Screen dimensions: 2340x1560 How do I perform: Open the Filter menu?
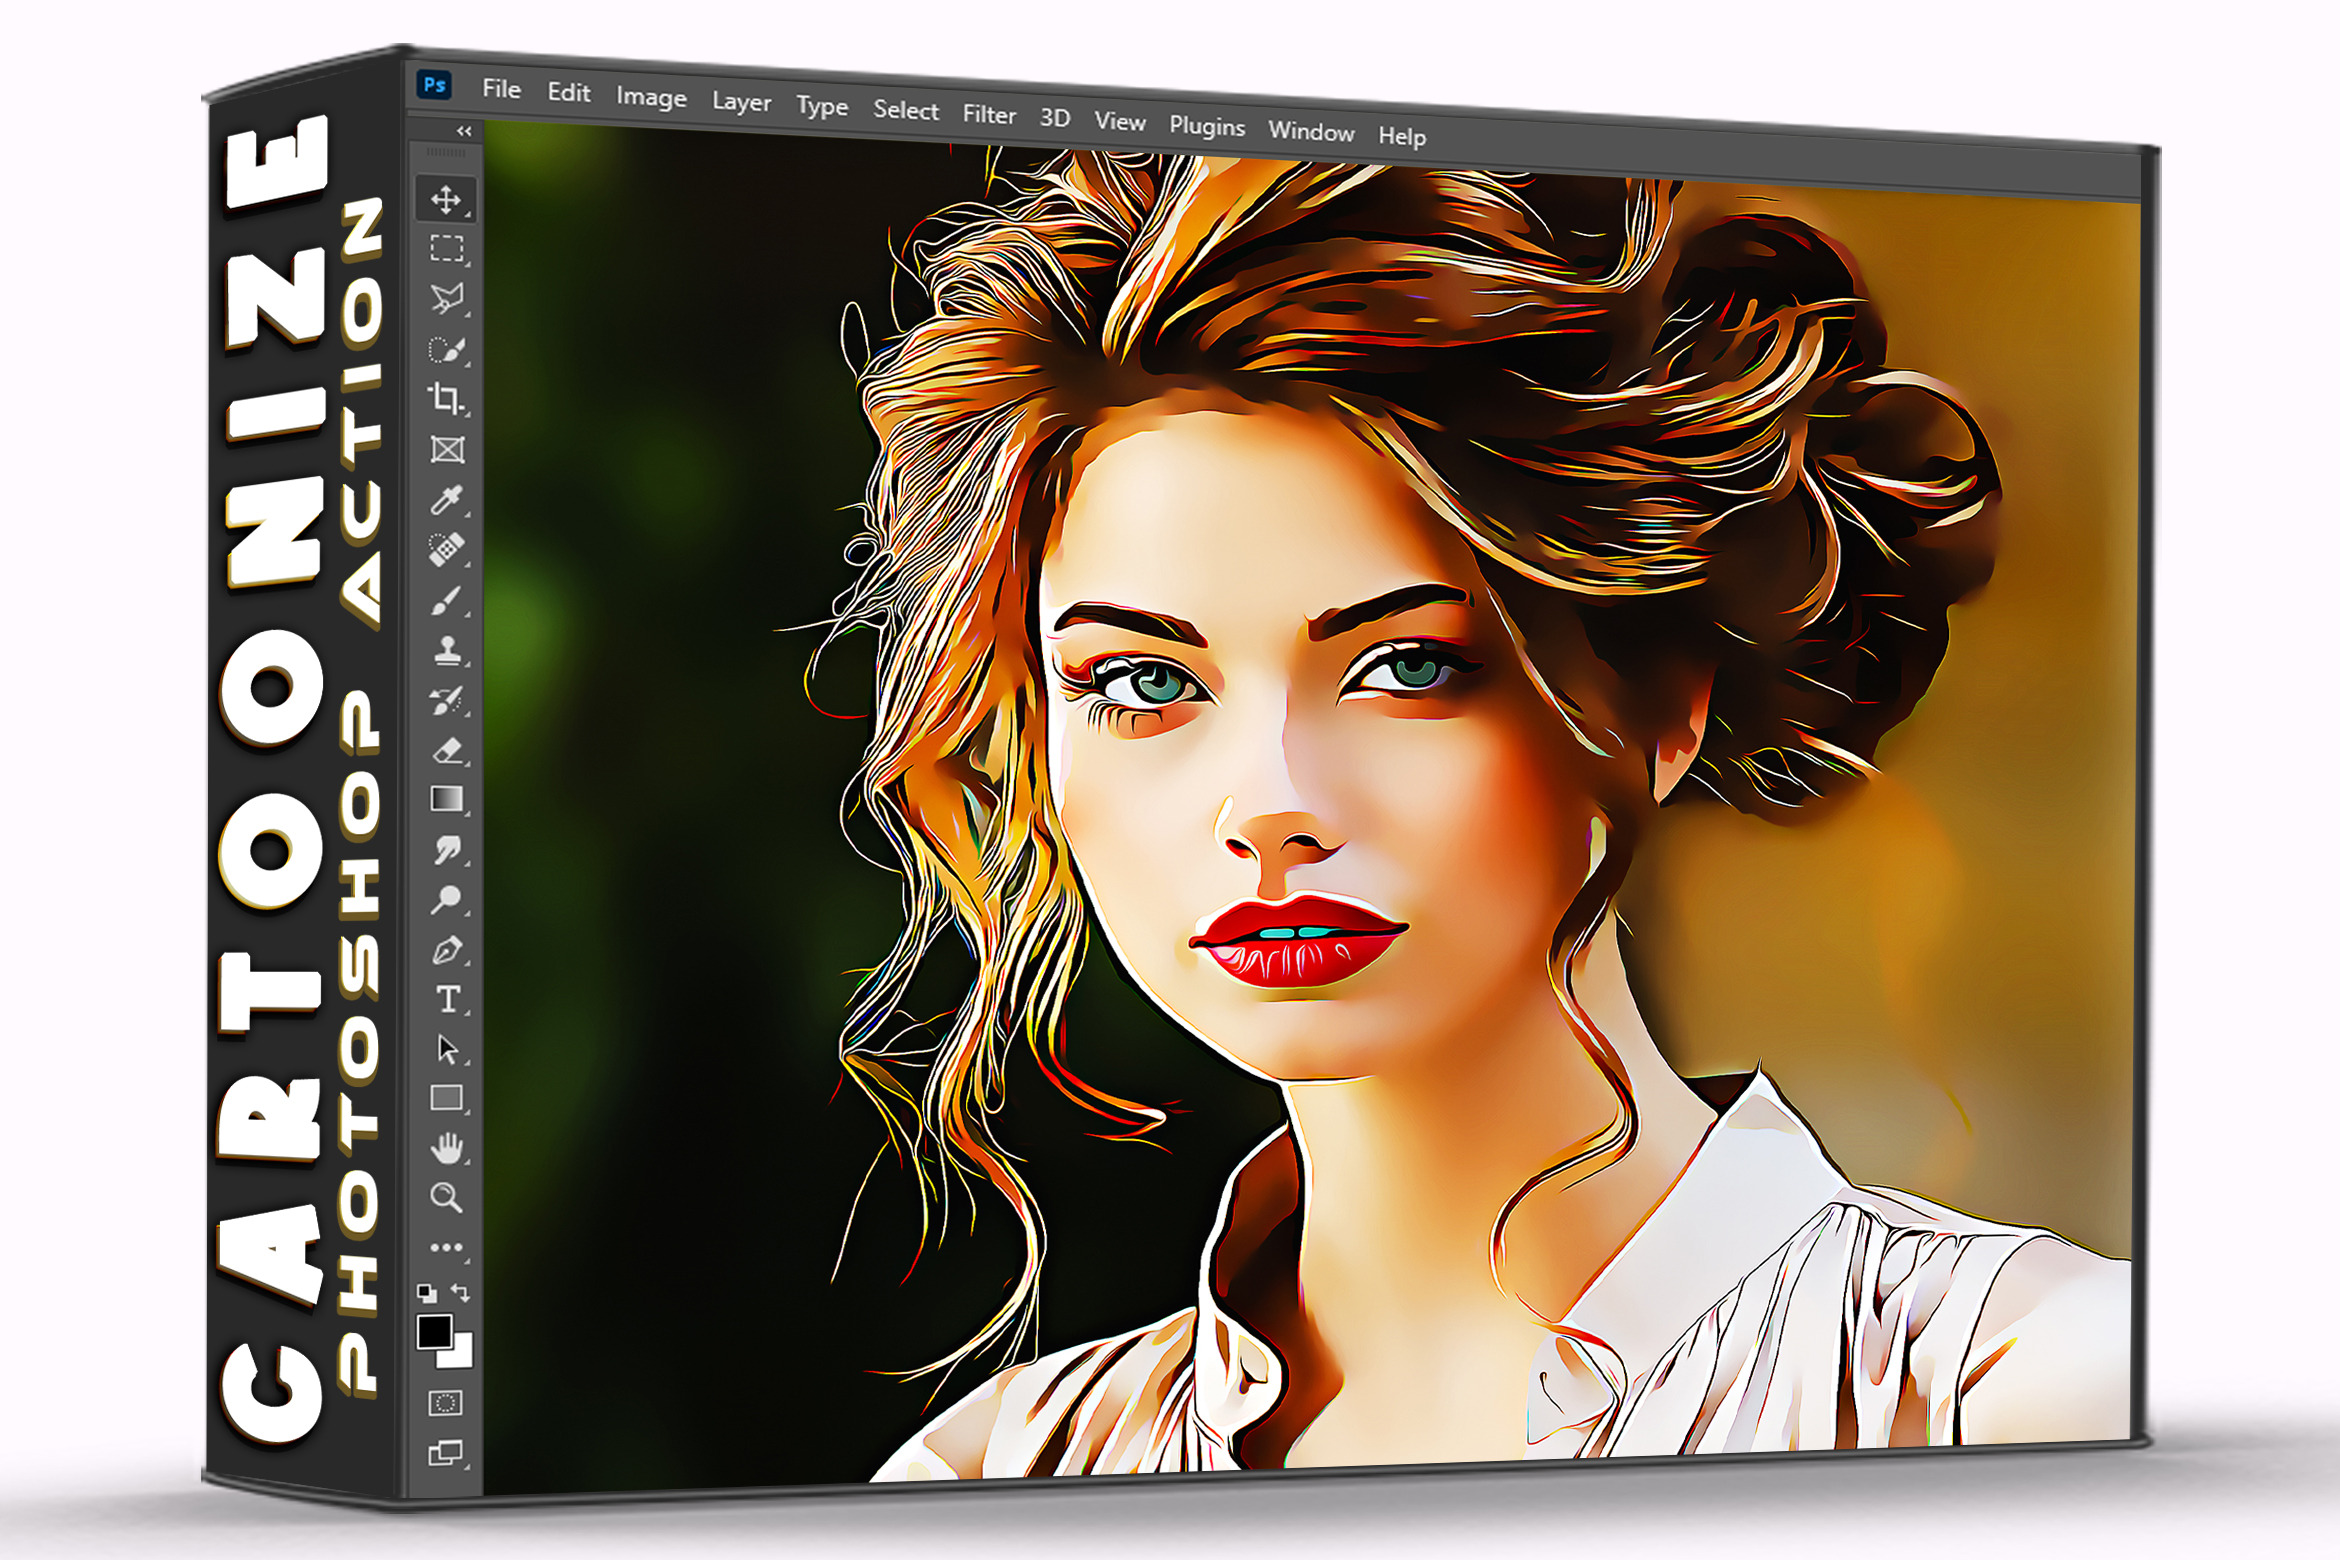tap(989, 115)
